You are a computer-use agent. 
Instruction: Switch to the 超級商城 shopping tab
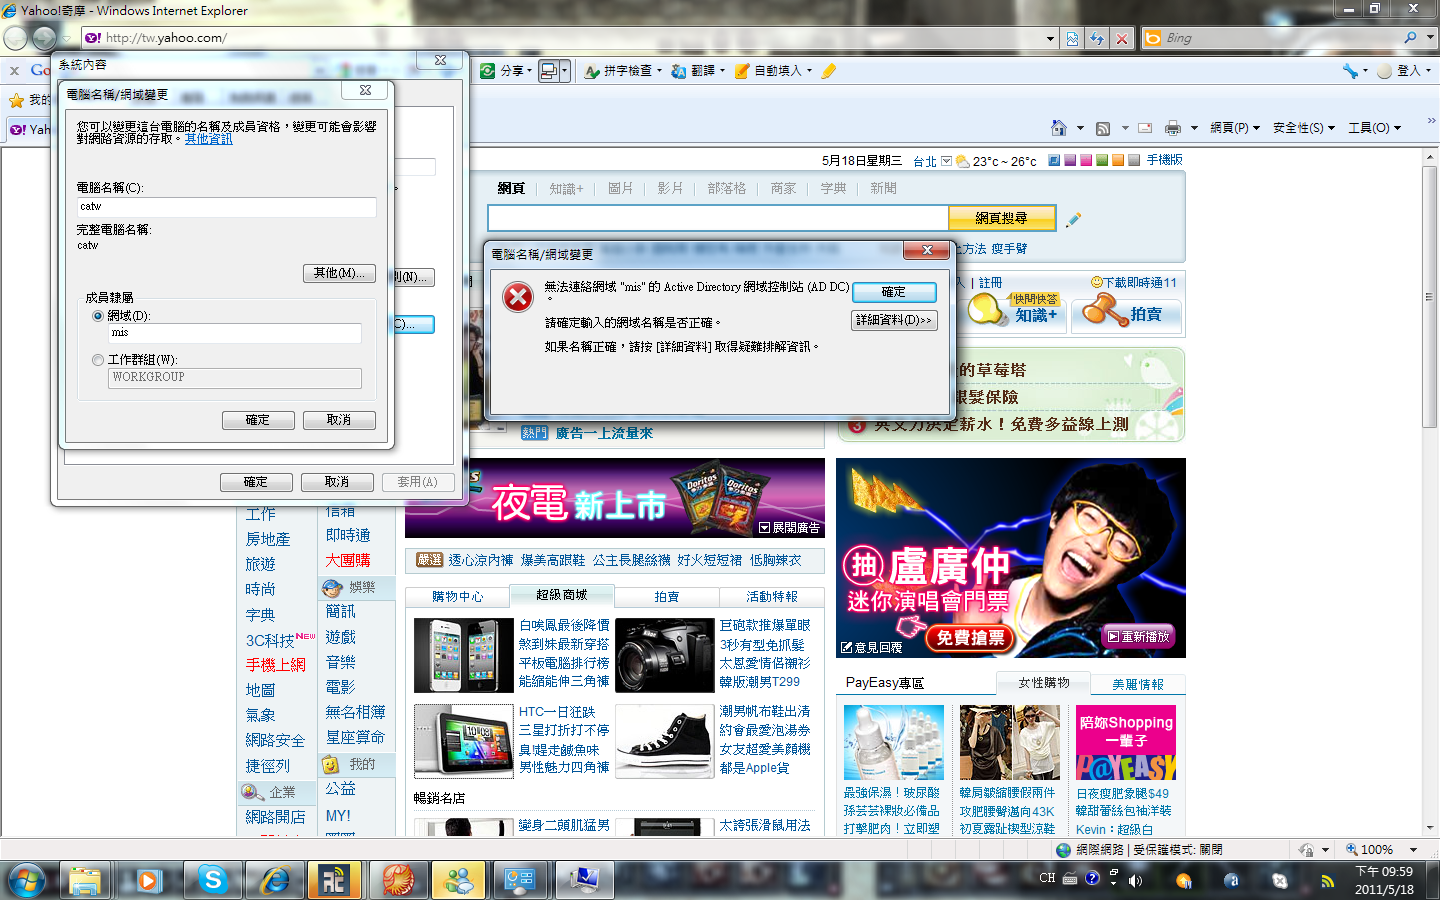pos(561,595)
